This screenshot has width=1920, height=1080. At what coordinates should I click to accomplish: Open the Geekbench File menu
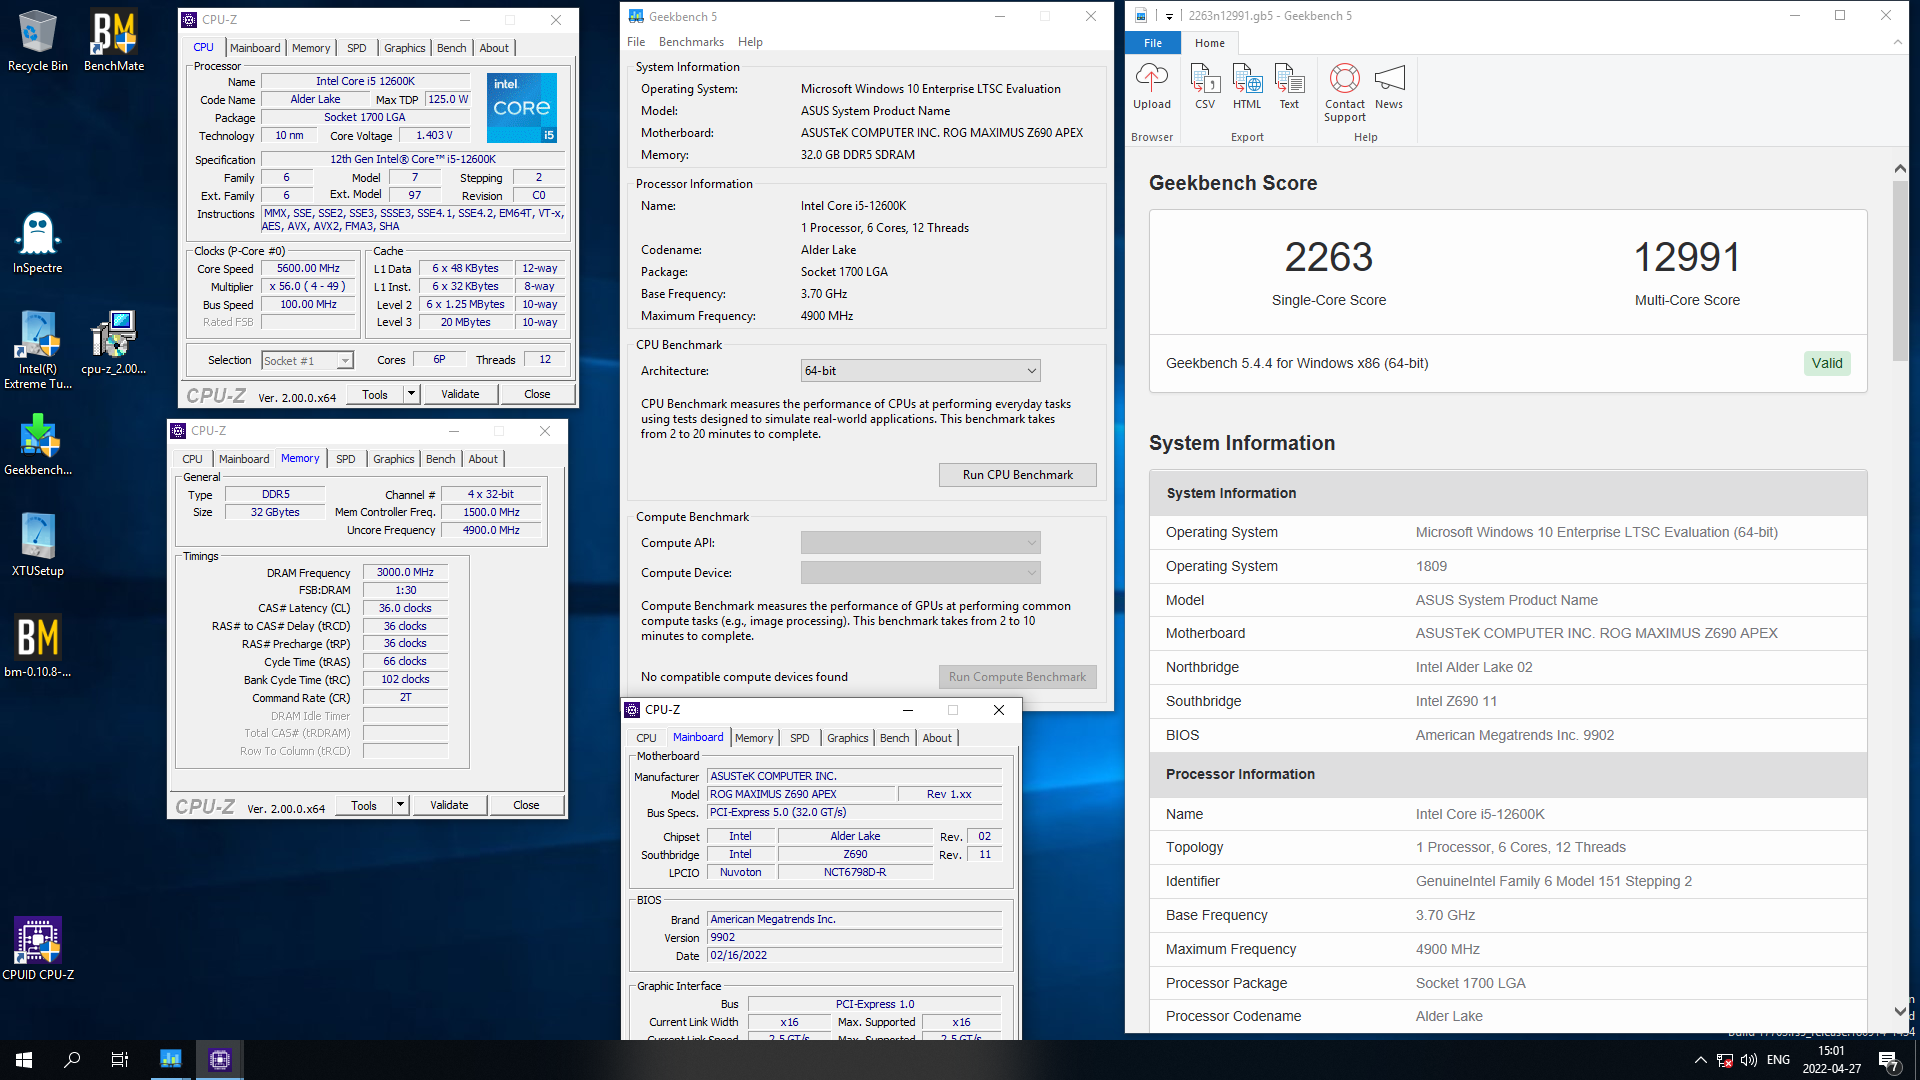click(636, 42)
